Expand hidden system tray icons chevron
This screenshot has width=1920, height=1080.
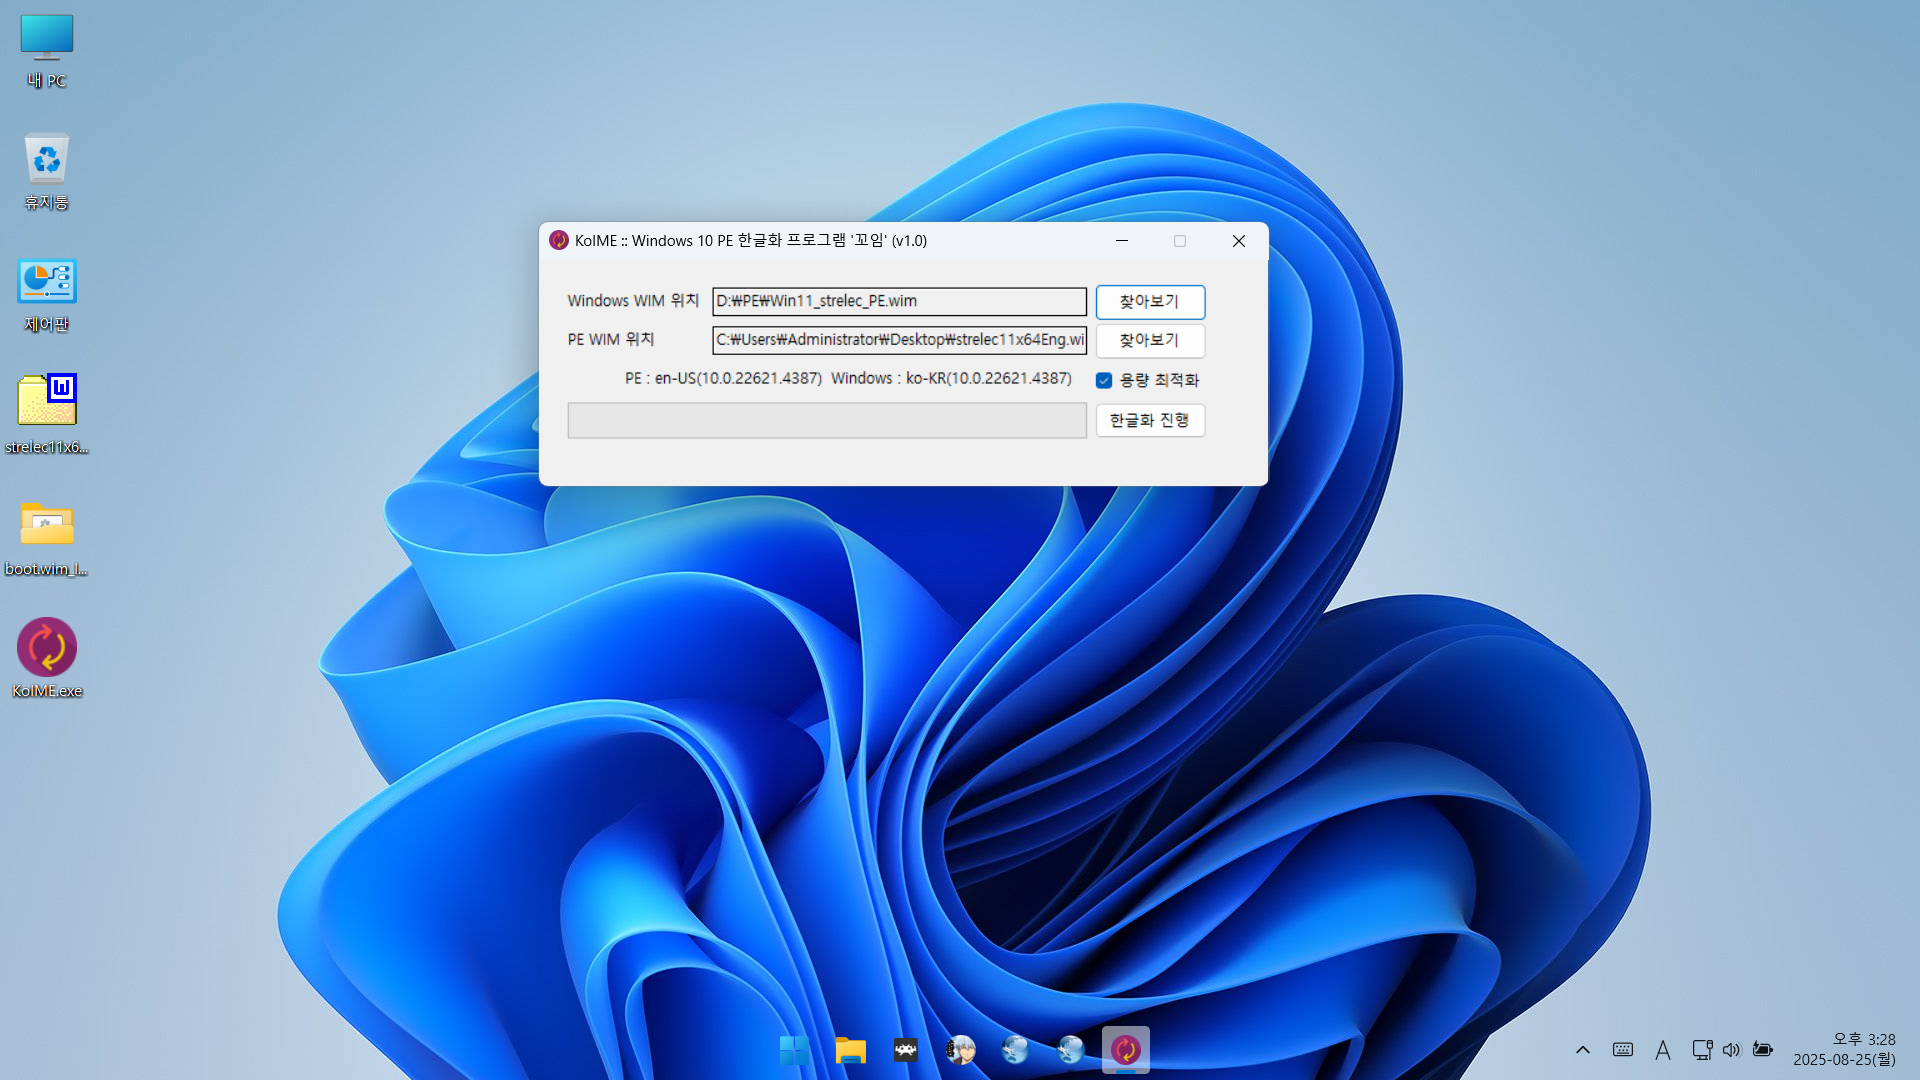[1582, 1049]
